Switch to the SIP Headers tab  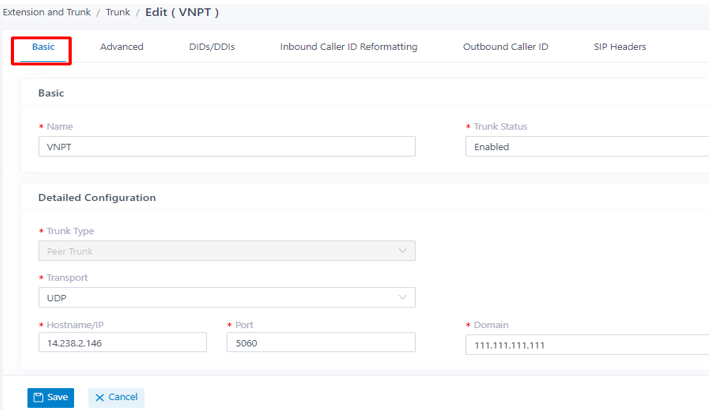619,47
